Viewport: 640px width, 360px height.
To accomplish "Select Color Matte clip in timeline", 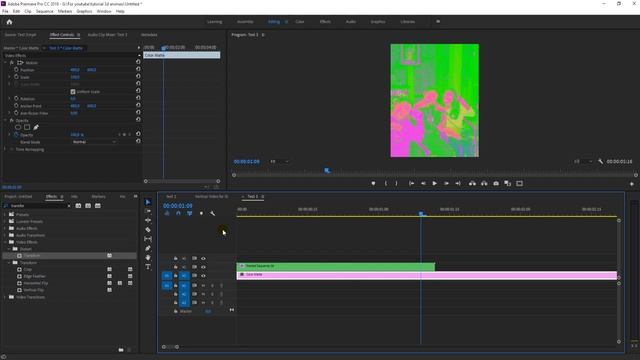I will click(x=427, y=276).
